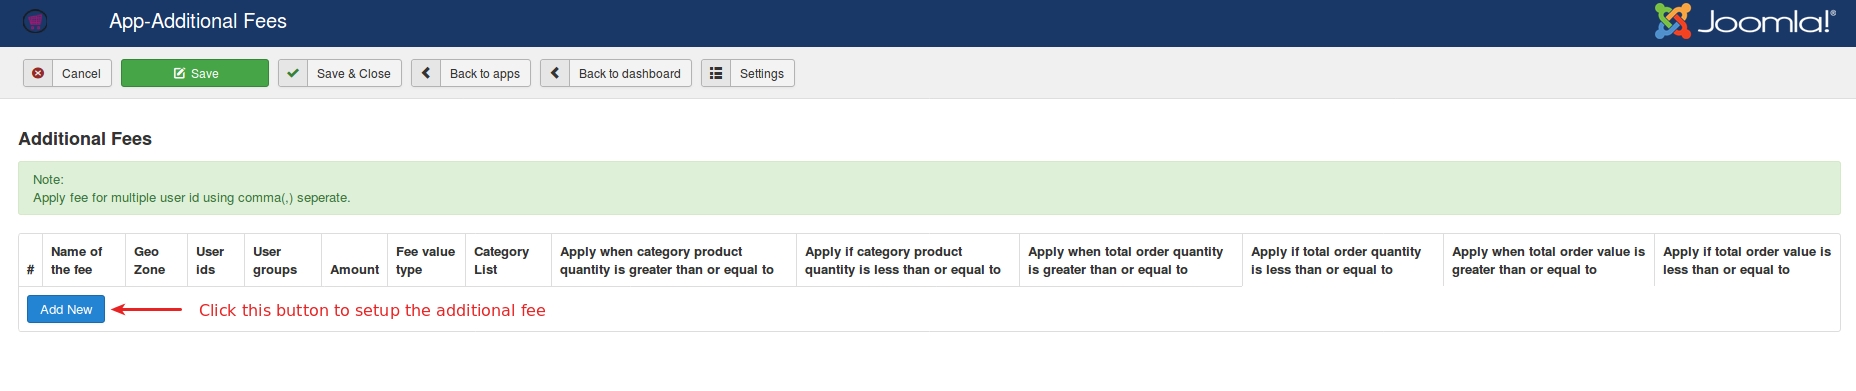
Task: Click the Geo Zone column header
Action: (150, 261)
